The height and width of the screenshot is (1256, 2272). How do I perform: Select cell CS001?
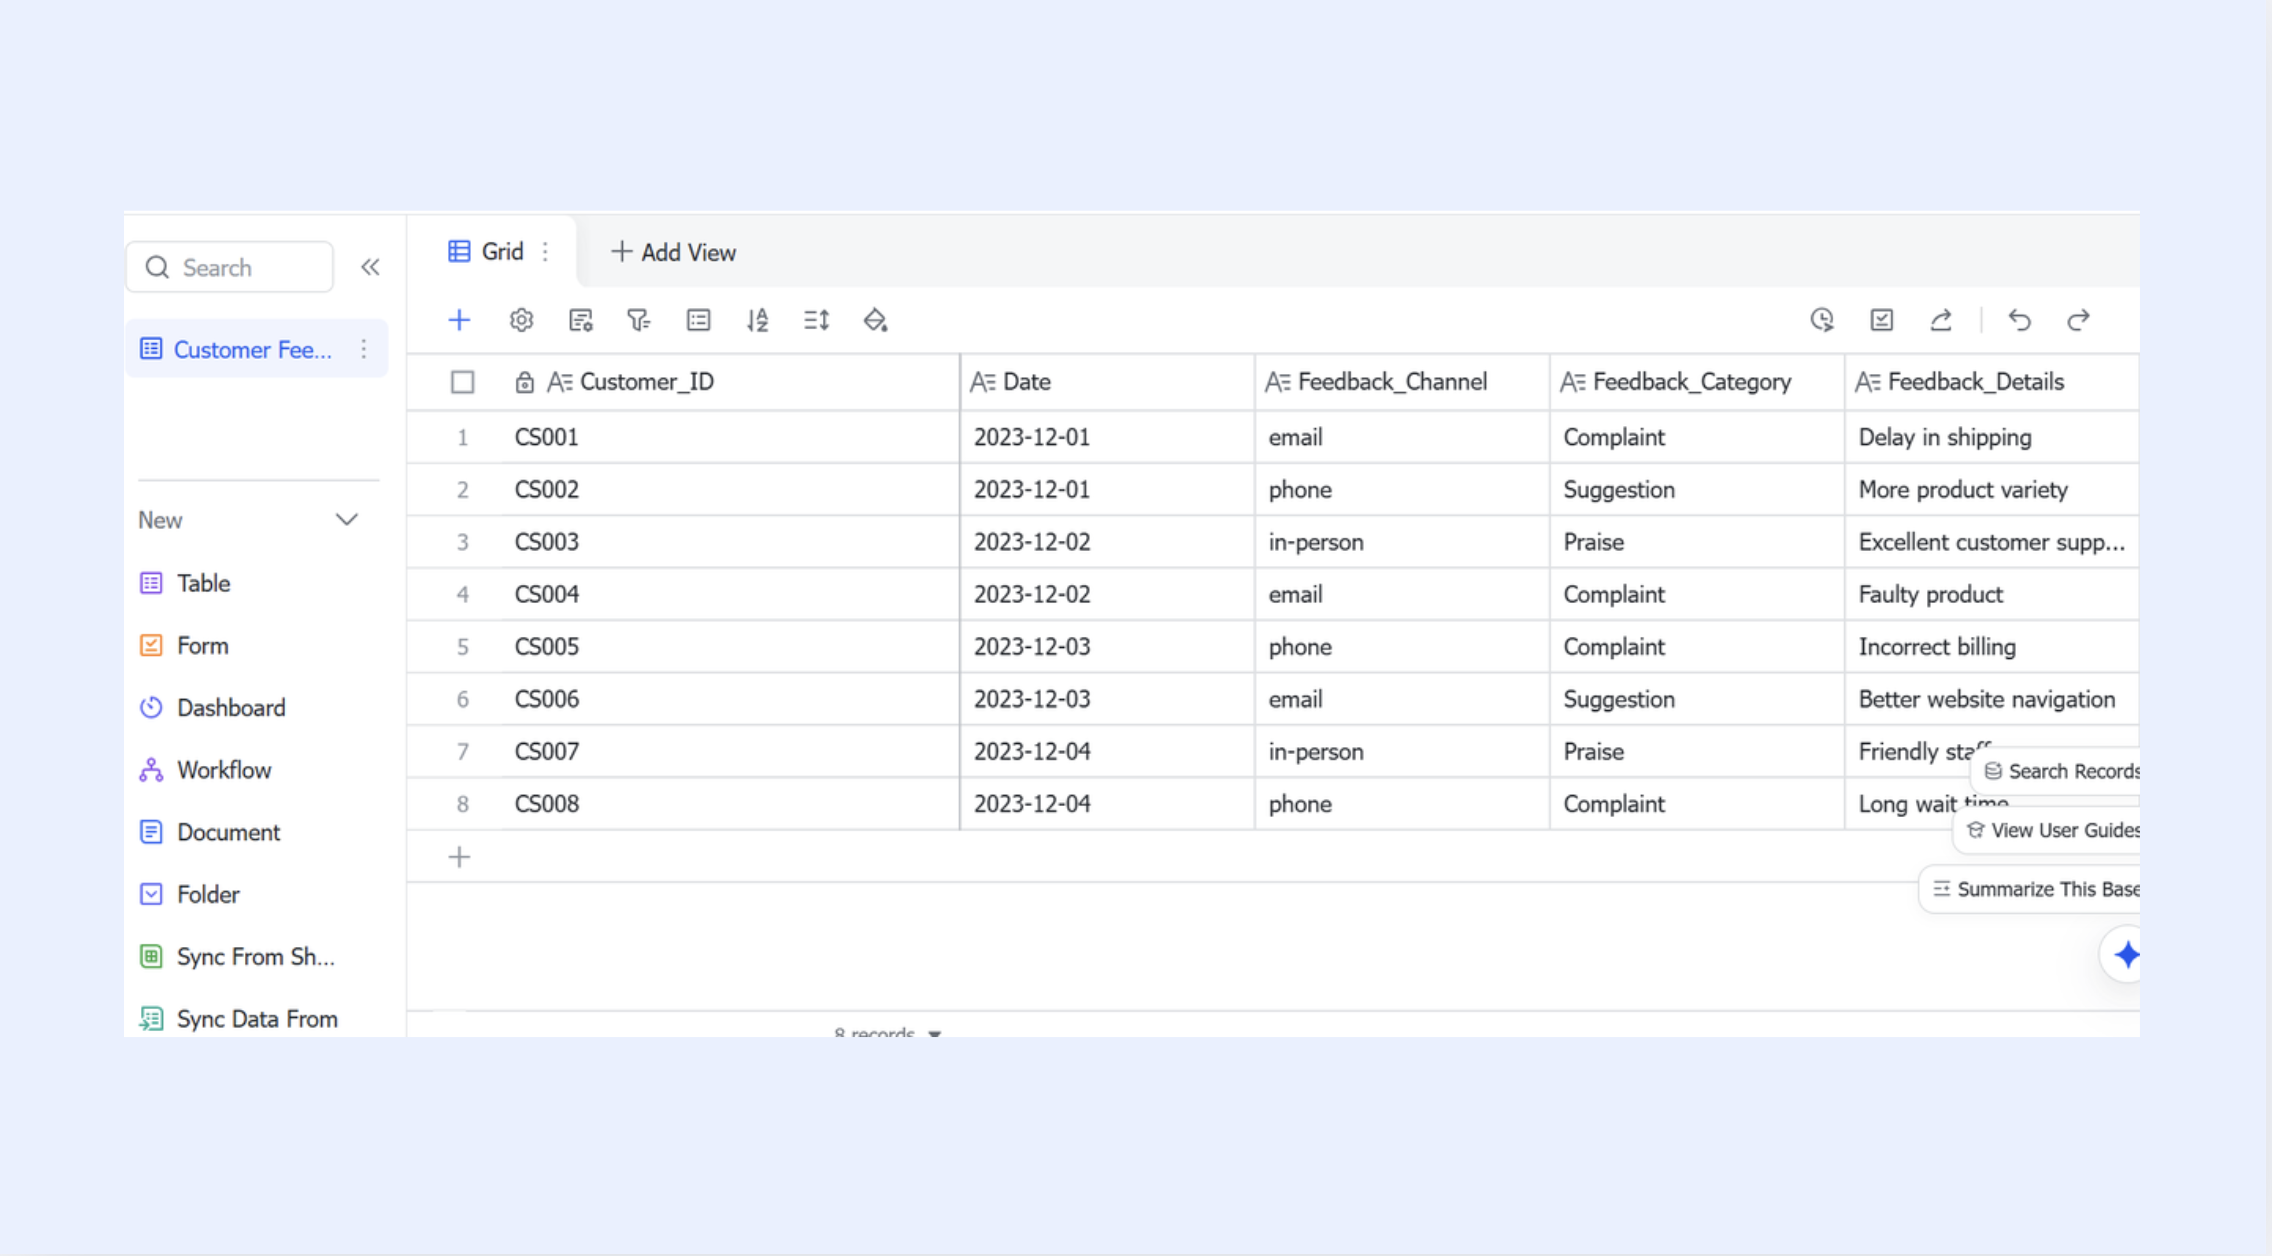pyautogui.click(x=730, y=437)
